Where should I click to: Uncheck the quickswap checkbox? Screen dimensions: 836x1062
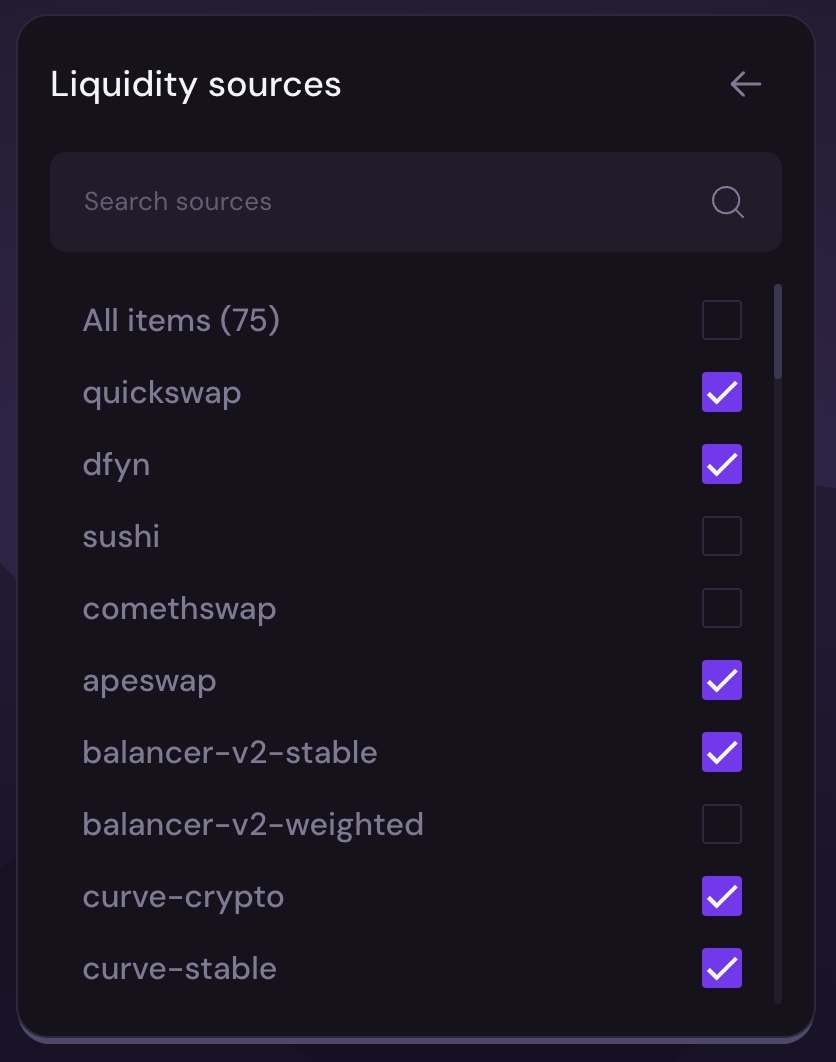pos(722,393)
